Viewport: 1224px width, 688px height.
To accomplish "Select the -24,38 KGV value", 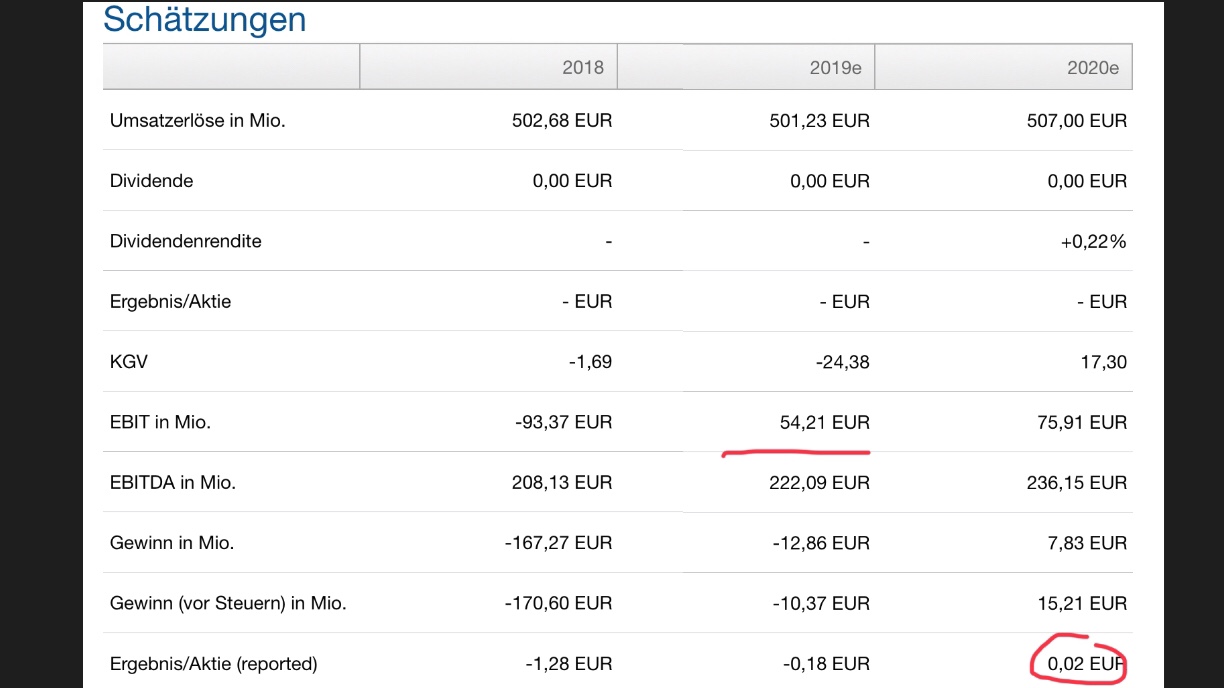I will (842, 362).
